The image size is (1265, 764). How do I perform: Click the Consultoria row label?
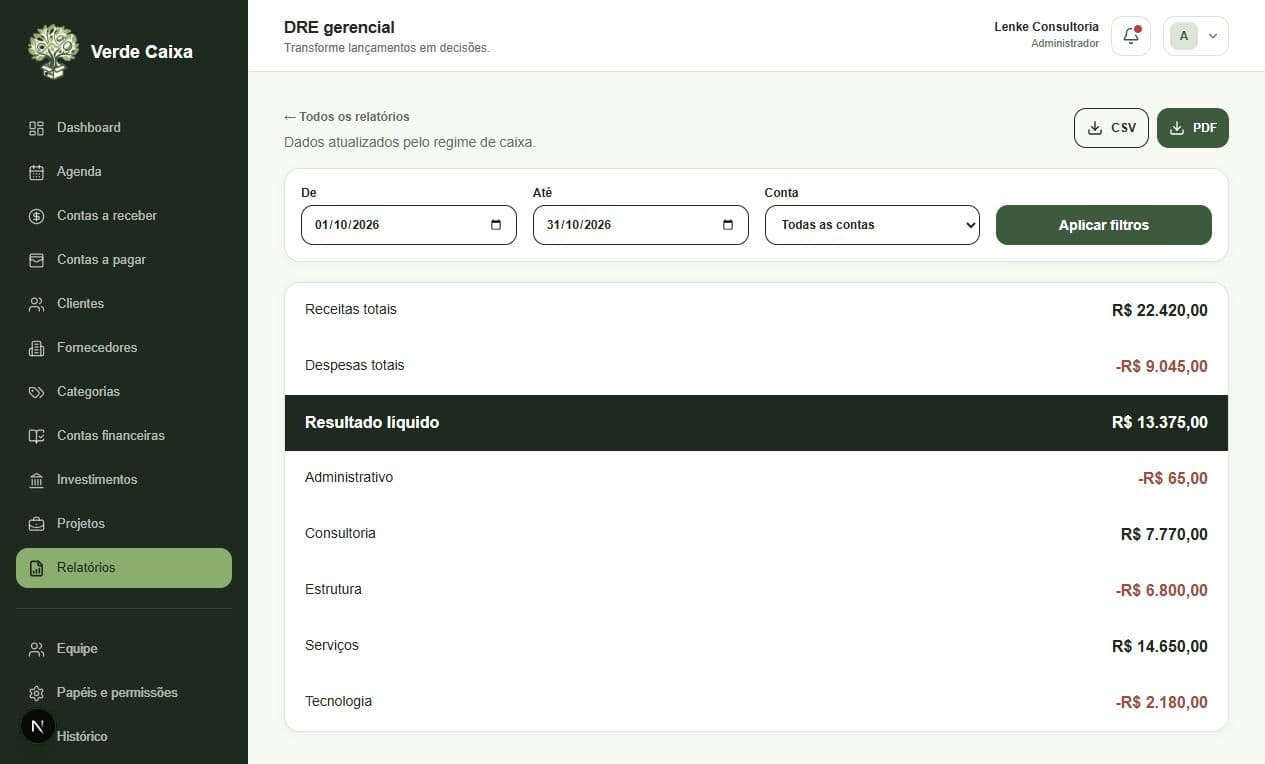341,534
